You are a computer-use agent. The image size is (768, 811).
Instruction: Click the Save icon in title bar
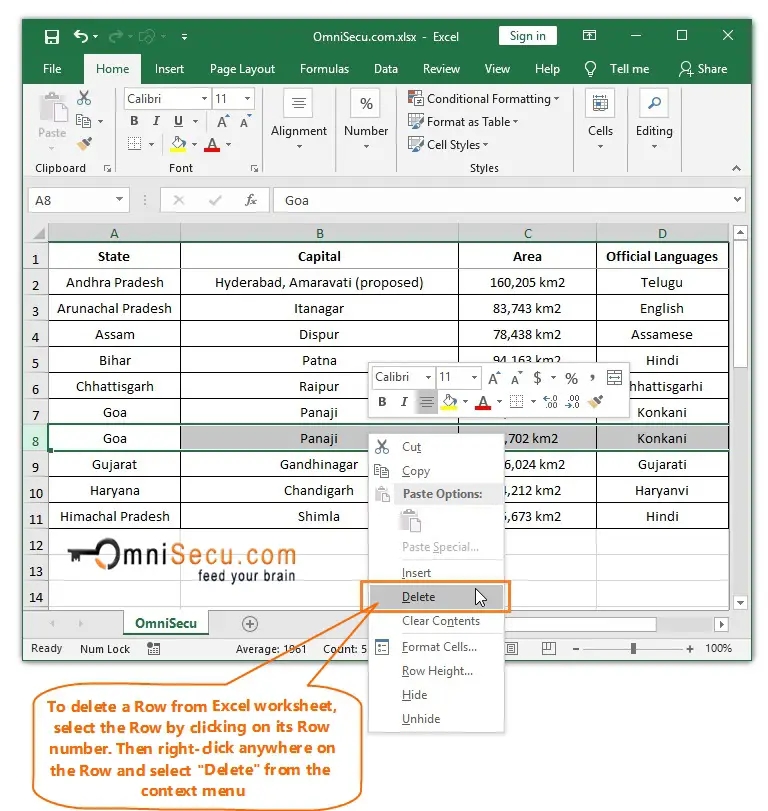click(x=51, y=37)
